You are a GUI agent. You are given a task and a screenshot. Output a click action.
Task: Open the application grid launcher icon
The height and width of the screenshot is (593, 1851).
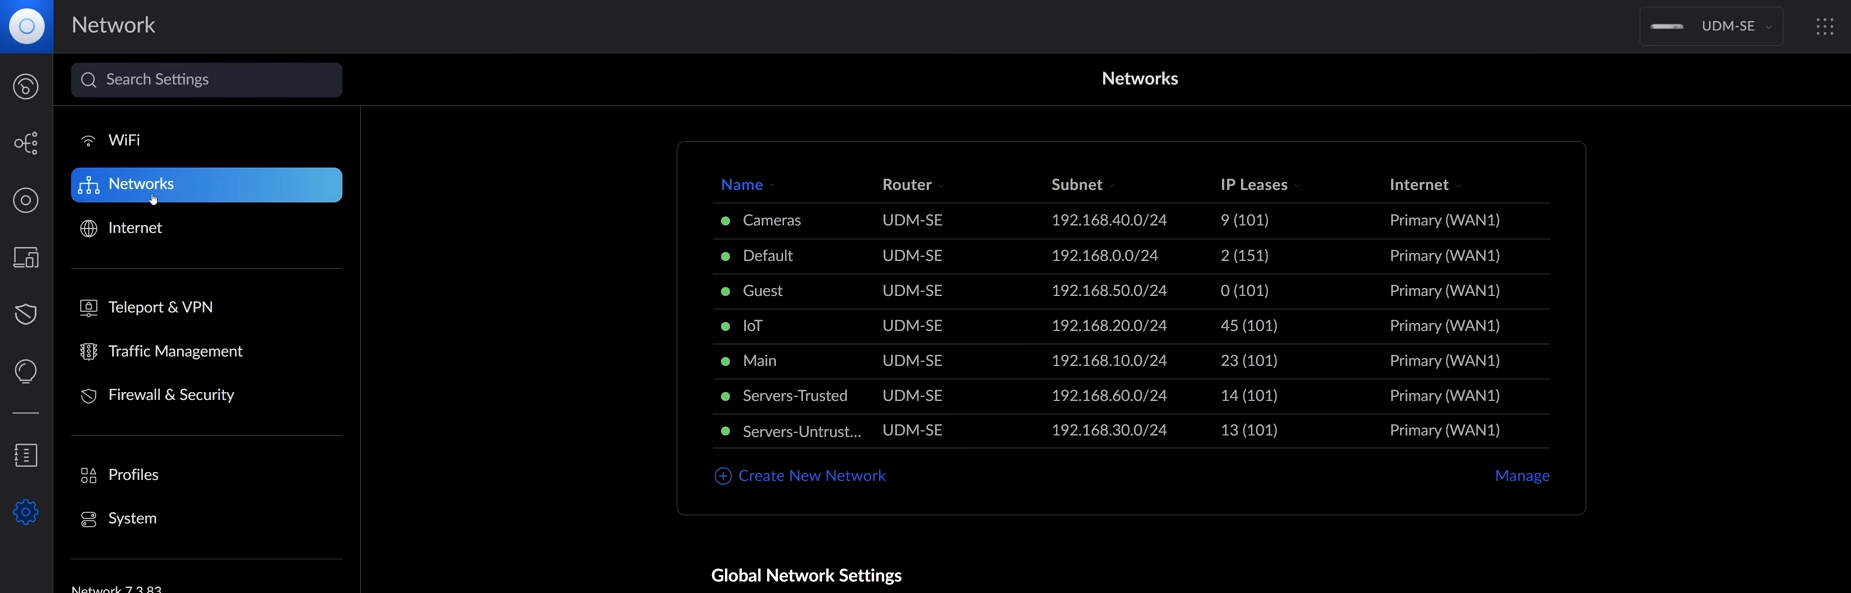coord(1825,26)
